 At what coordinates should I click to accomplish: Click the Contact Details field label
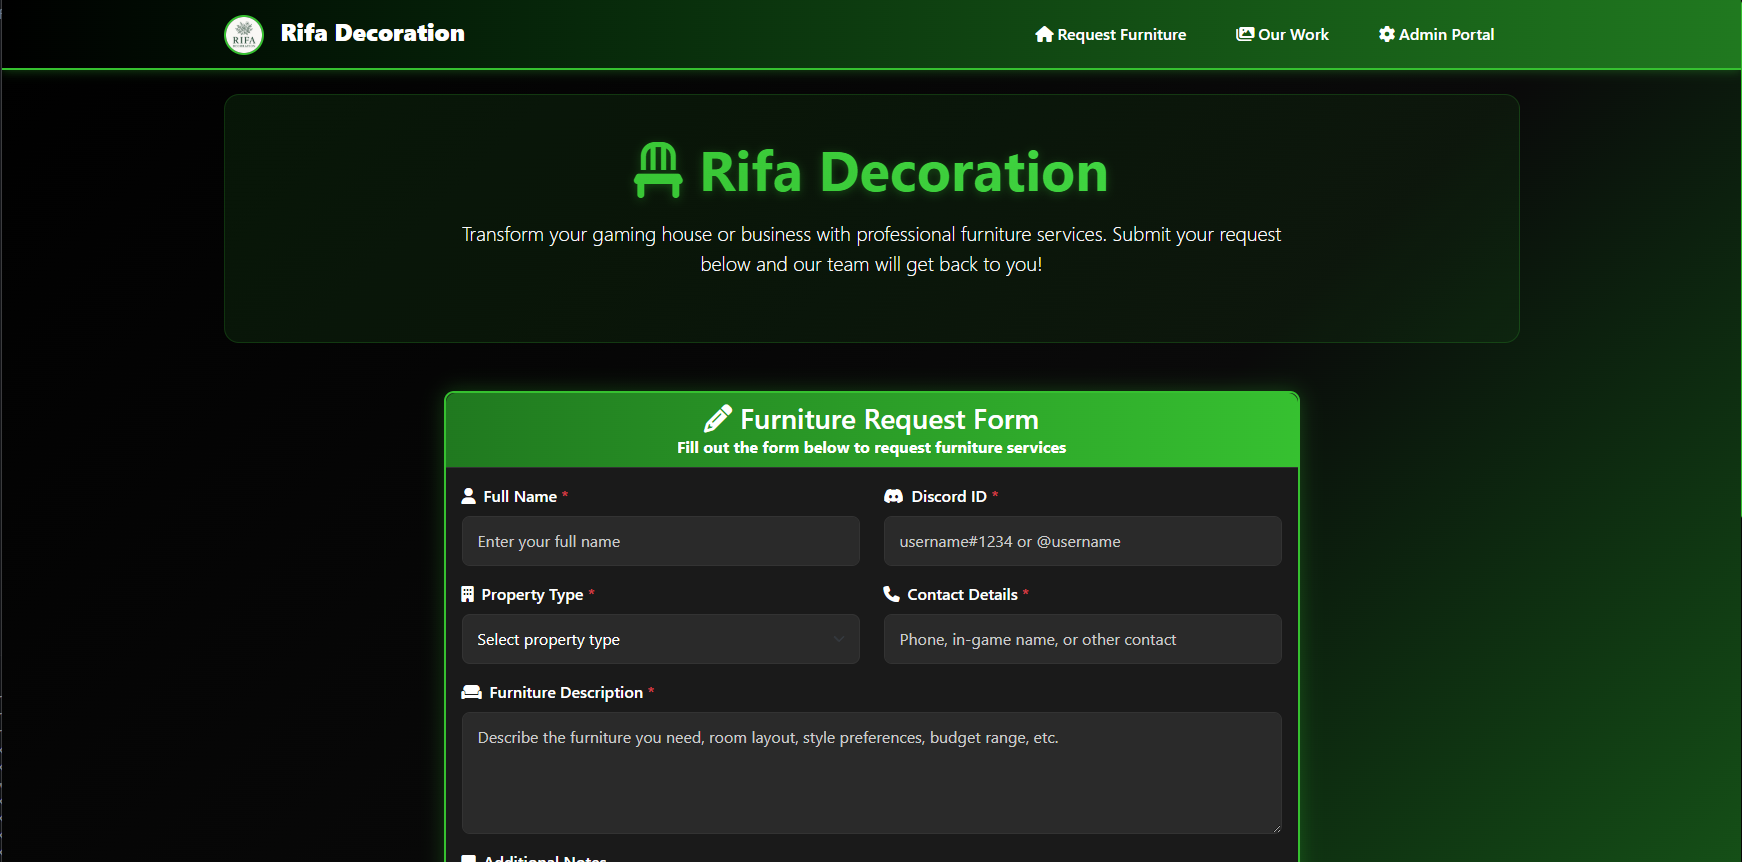tap(962, 594)
